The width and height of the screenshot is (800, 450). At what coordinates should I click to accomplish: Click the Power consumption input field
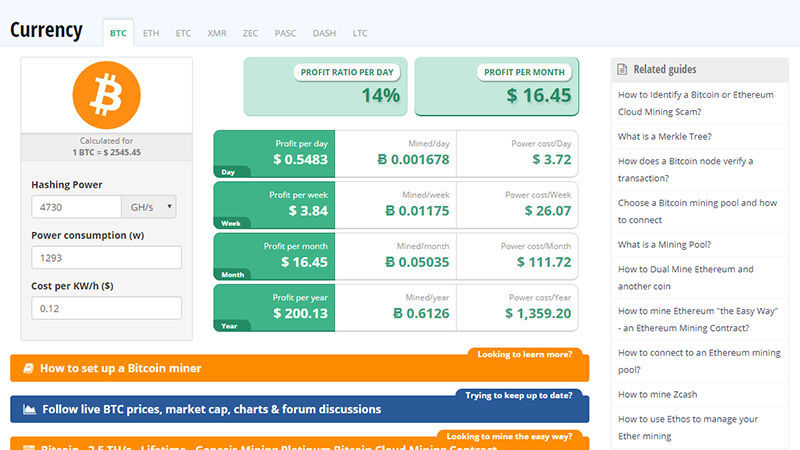point(106,257)
